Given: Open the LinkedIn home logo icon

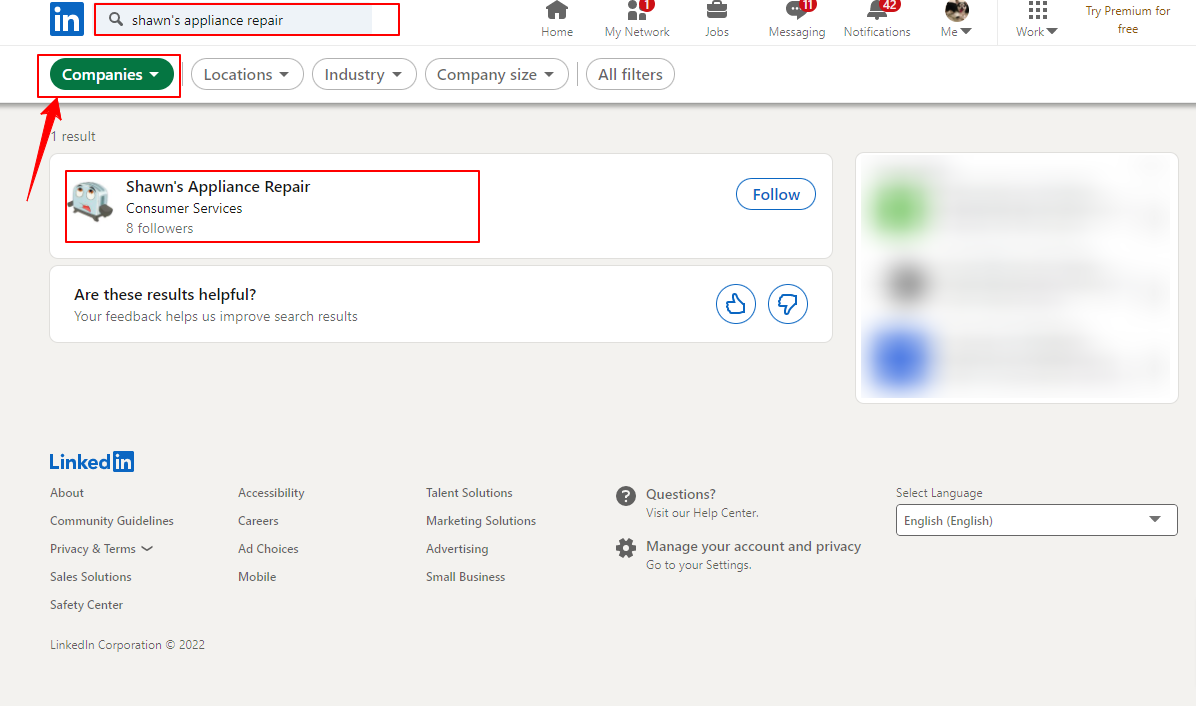Looking at the screenshot, I should pos(66,19).
